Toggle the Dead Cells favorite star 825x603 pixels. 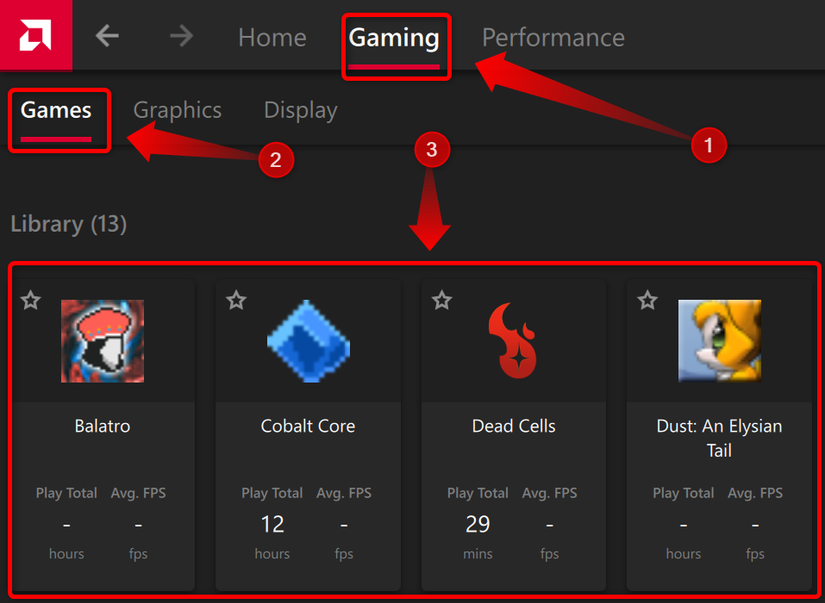coord(442,300)
